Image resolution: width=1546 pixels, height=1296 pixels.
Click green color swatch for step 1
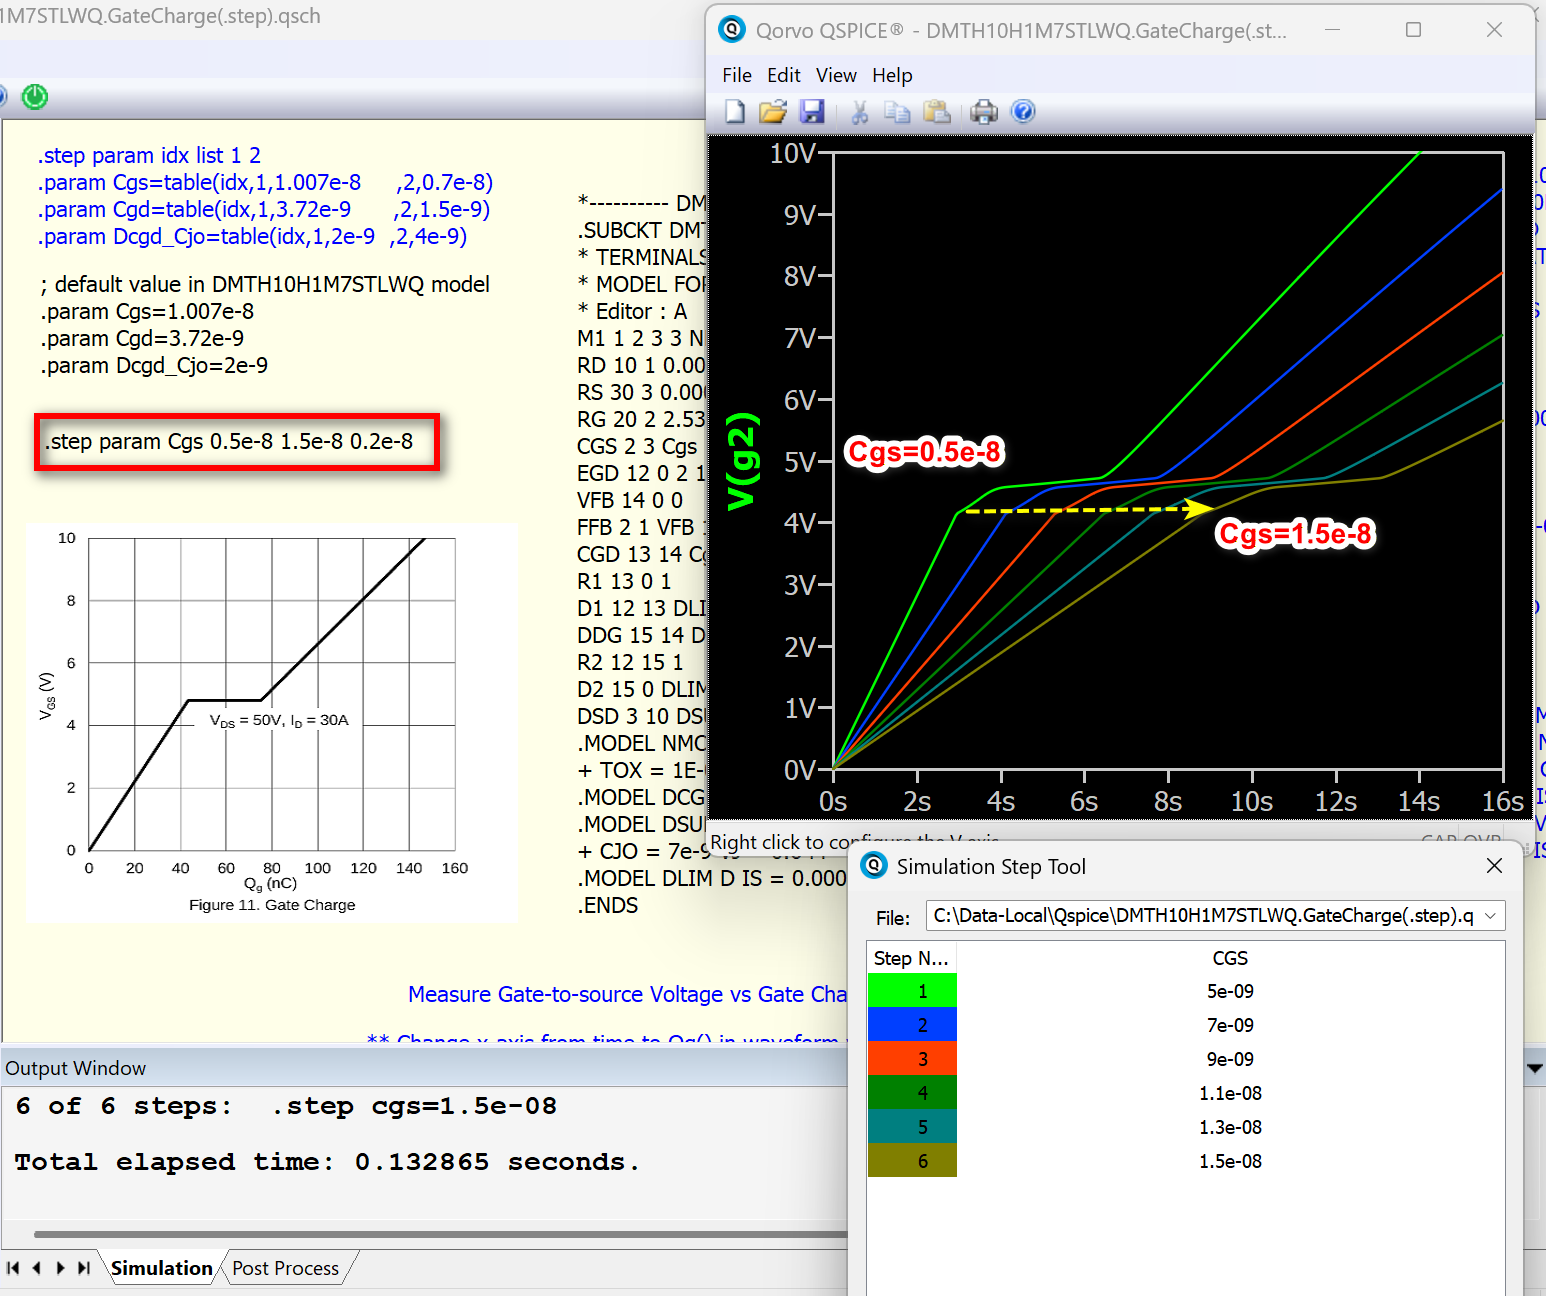click(x=912, y=991)
